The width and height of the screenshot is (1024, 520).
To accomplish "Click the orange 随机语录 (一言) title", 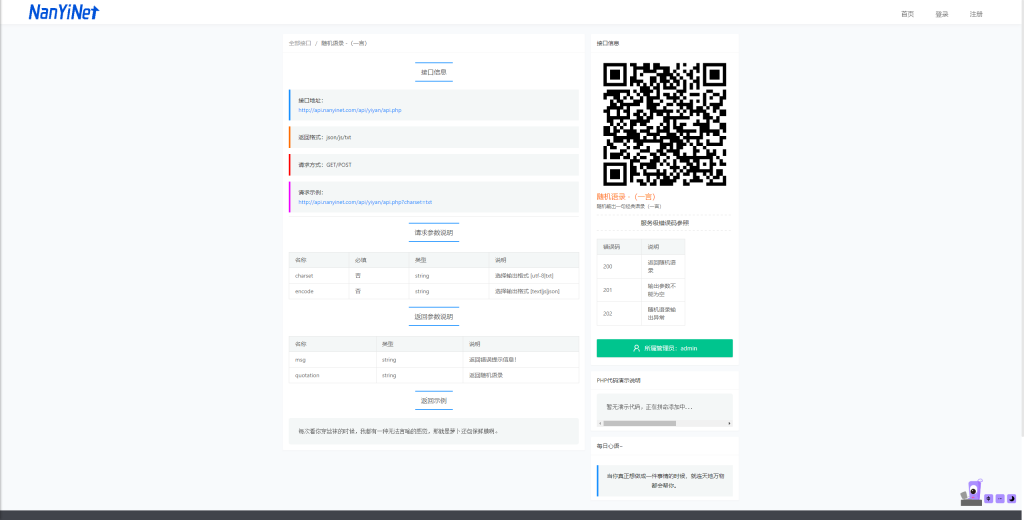I will pos(626,197).
